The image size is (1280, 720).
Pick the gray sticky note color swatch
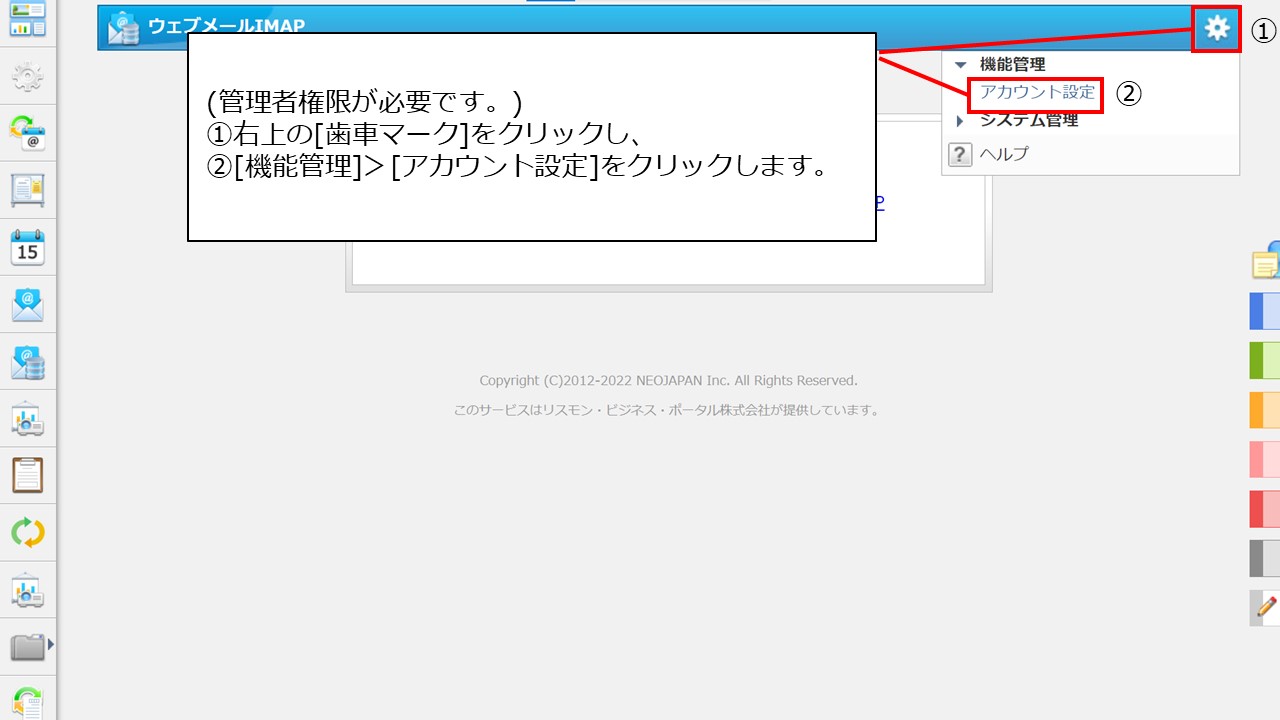pos(1265,558)
